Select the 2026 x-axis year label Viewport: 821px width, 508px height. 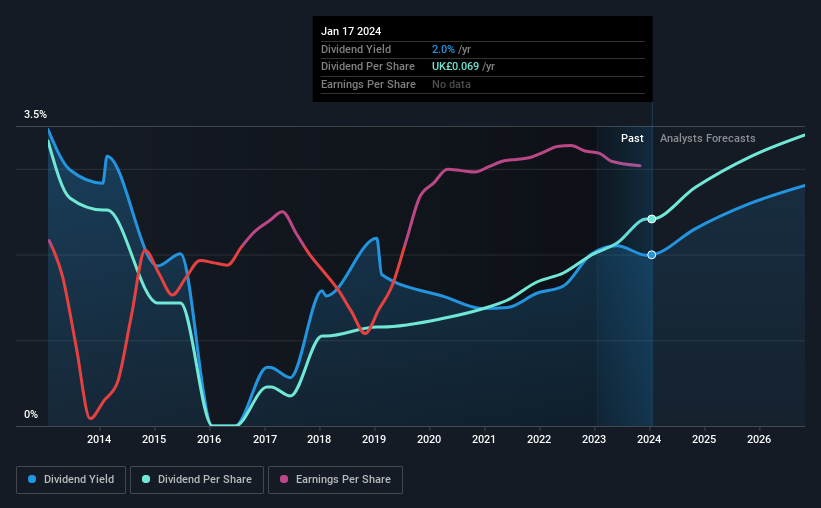pos(759,439)
